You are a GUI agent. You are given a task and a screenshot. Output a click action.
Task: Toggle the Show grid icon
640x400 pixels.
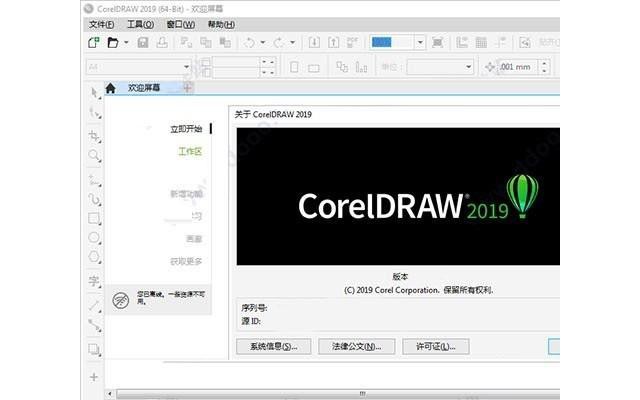click(x=481, y=42)
